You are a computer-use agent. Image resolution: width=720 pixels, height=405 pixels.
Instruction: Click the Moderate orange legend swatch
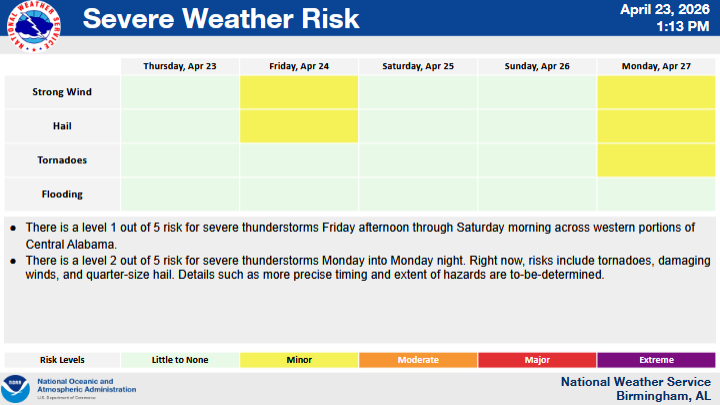coord(418,360)
